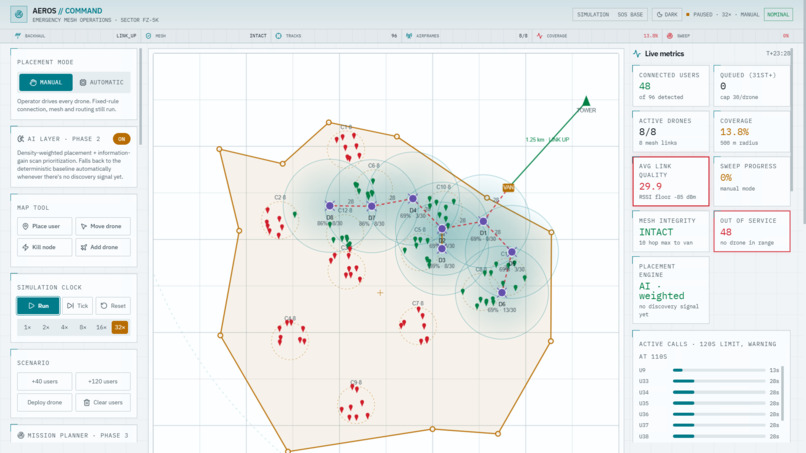
Task: Select drone D7 on the map
Action: (x=372, y=206)
